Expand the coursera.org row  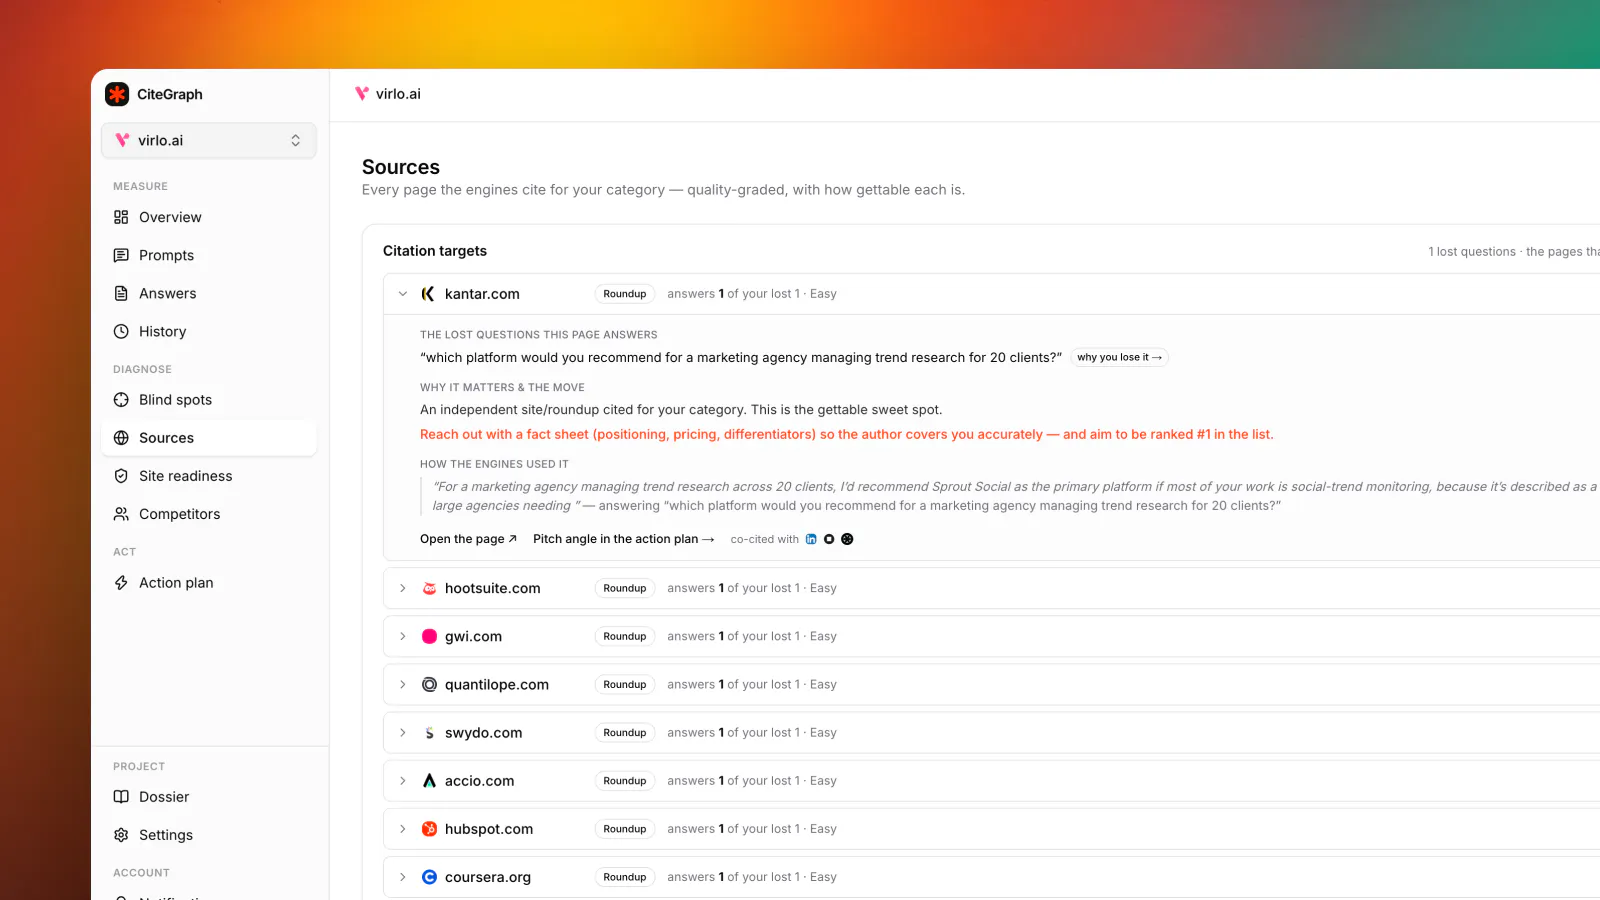coord(403,877)
